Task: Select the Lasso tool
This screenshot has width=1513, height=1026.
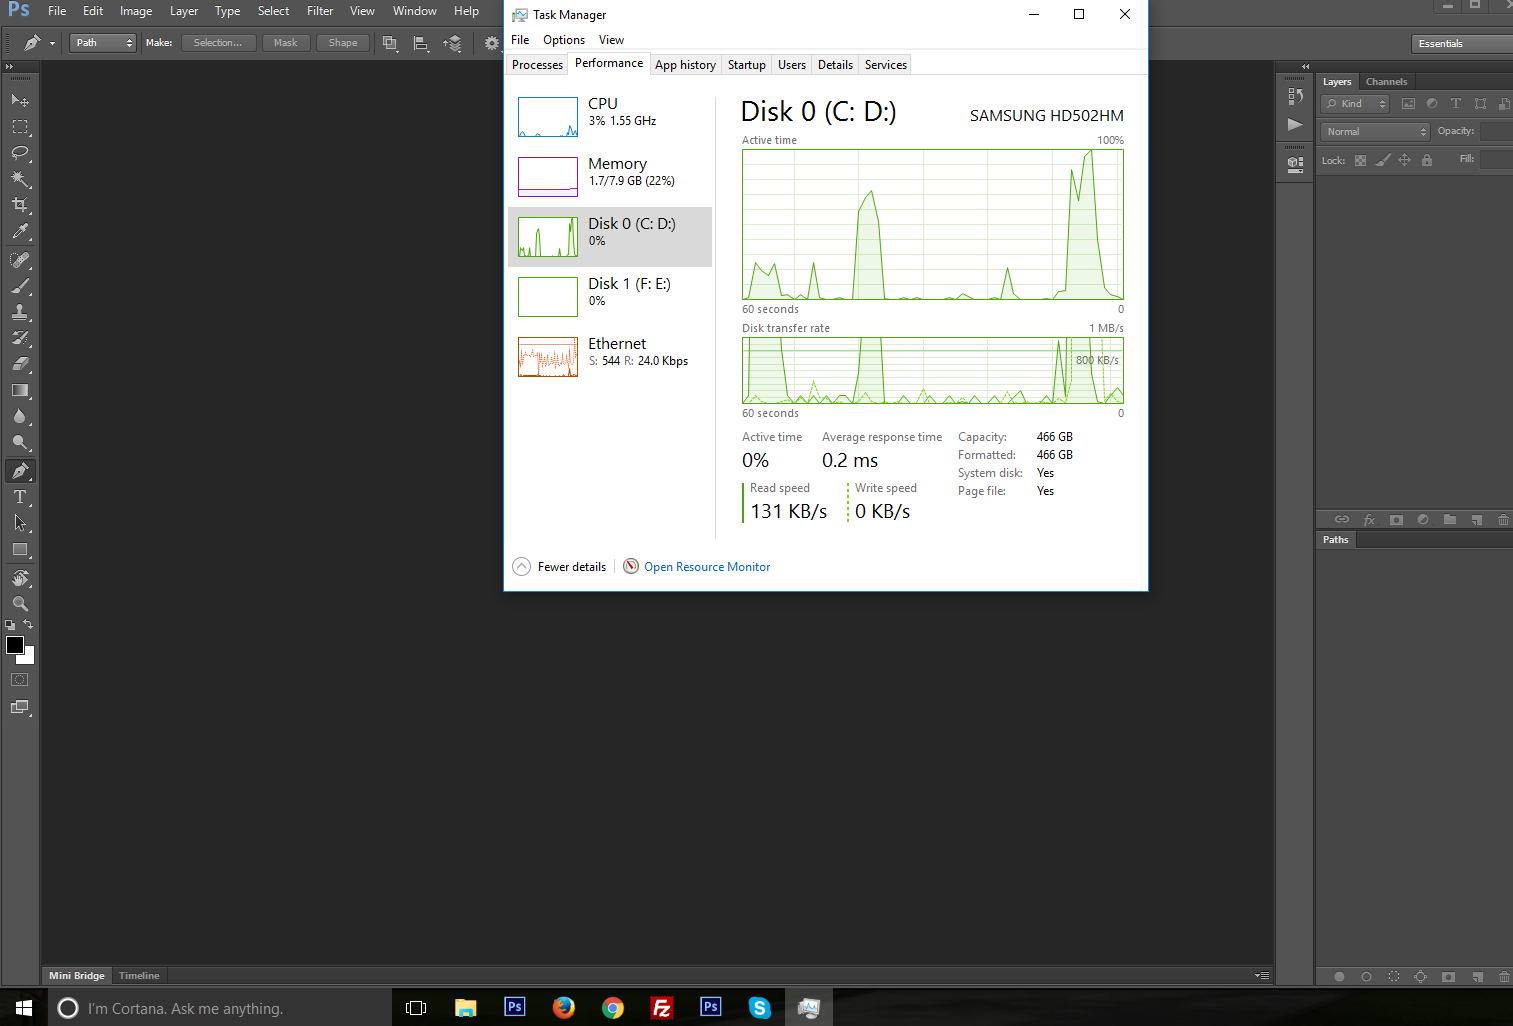Action: coord(19,153)
